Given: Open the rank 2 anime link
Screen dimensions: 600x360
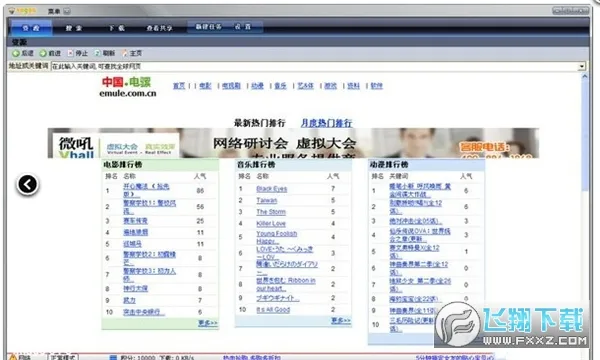Looking at the screenshot, I should [x=416, y=207].
